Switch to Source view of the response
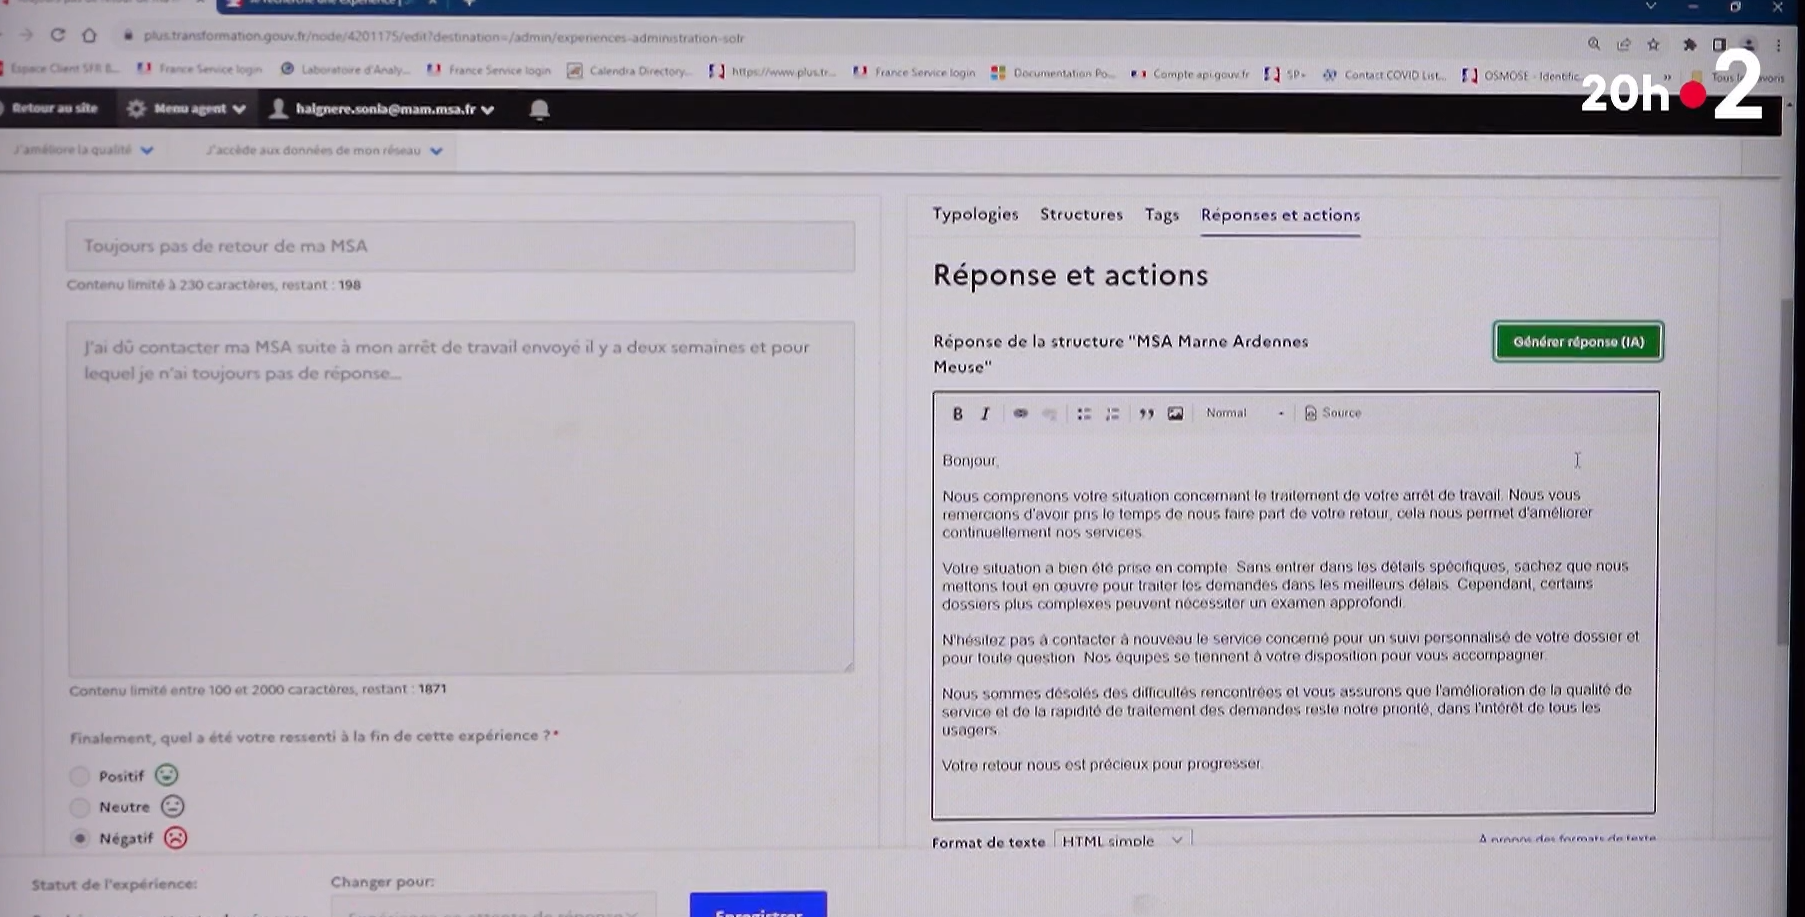The width and height of the screenshot is (1805, 917). point(1332,412)
